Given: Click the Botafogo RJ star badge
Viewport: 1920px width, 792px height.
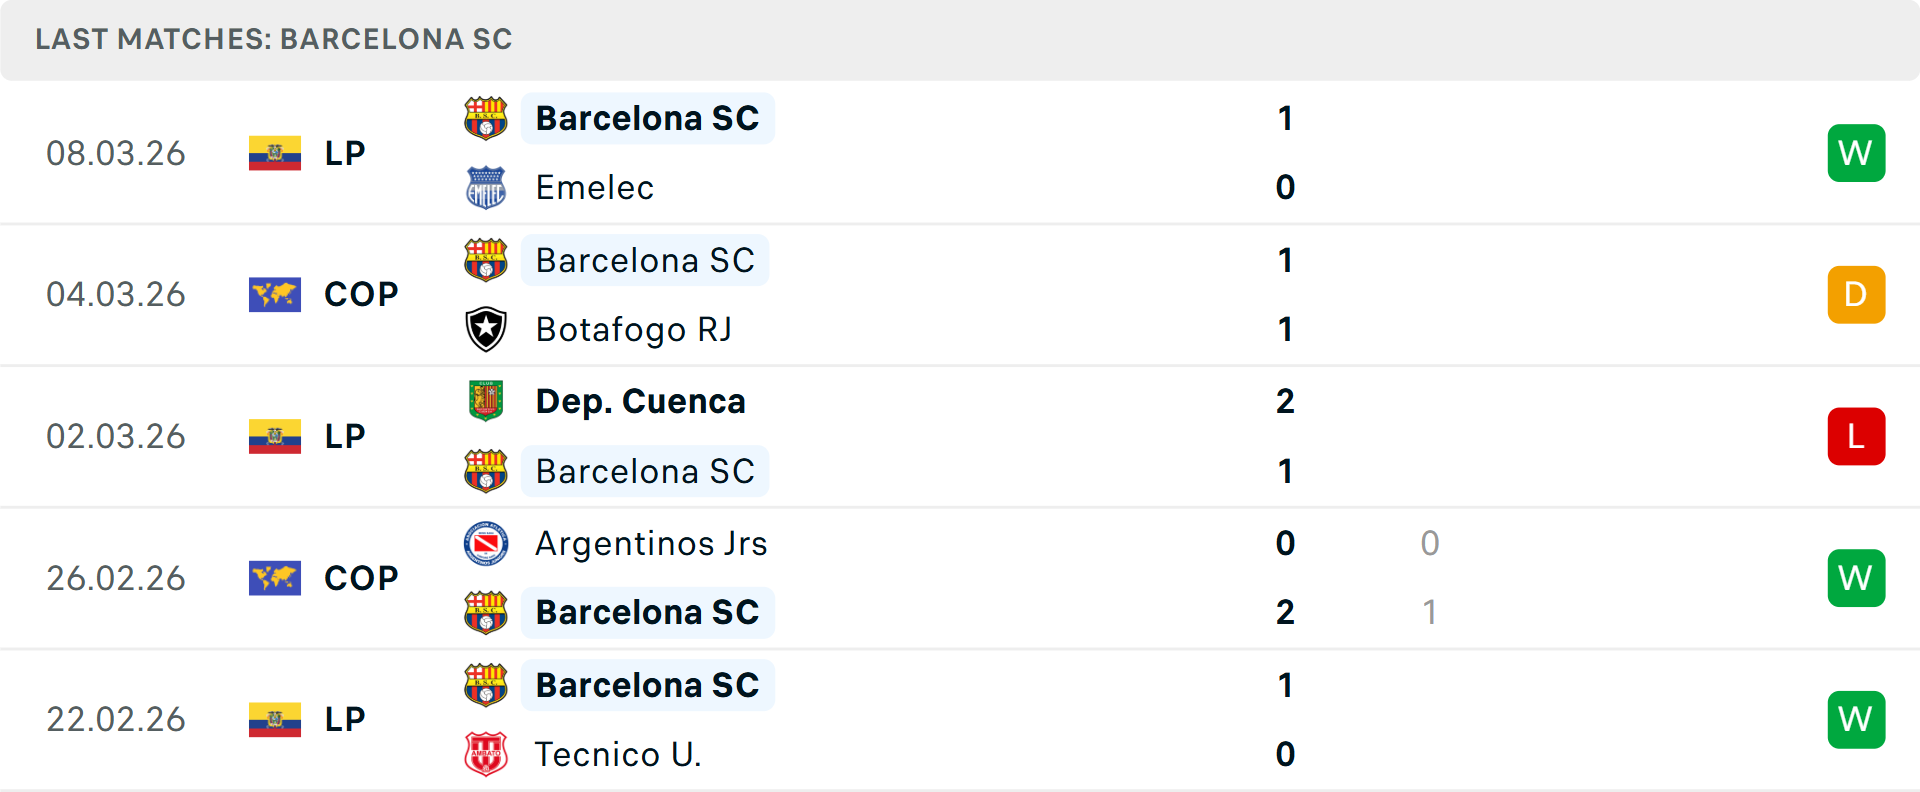Looking at the screenshot, I should tap(486, 329).
